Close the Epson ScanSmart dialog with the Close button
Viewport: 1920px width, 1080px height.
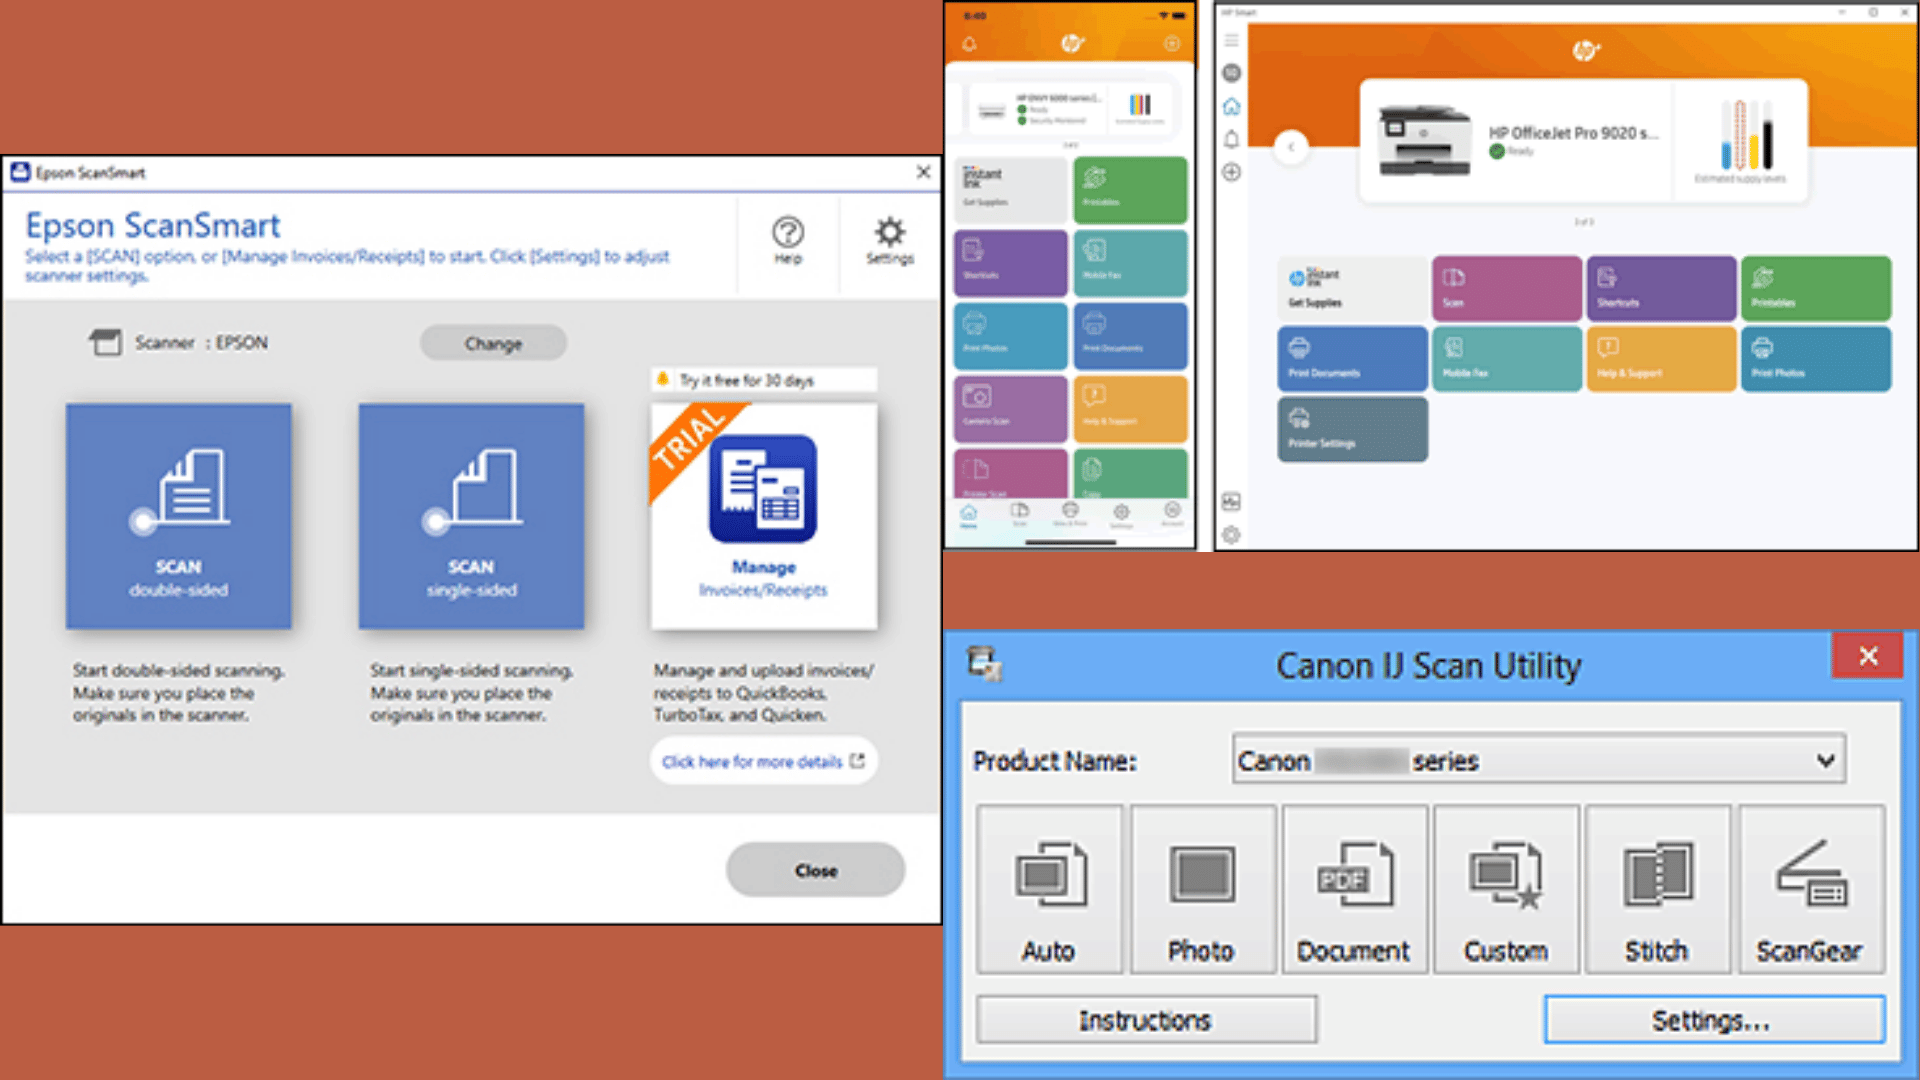pos(816,870)
